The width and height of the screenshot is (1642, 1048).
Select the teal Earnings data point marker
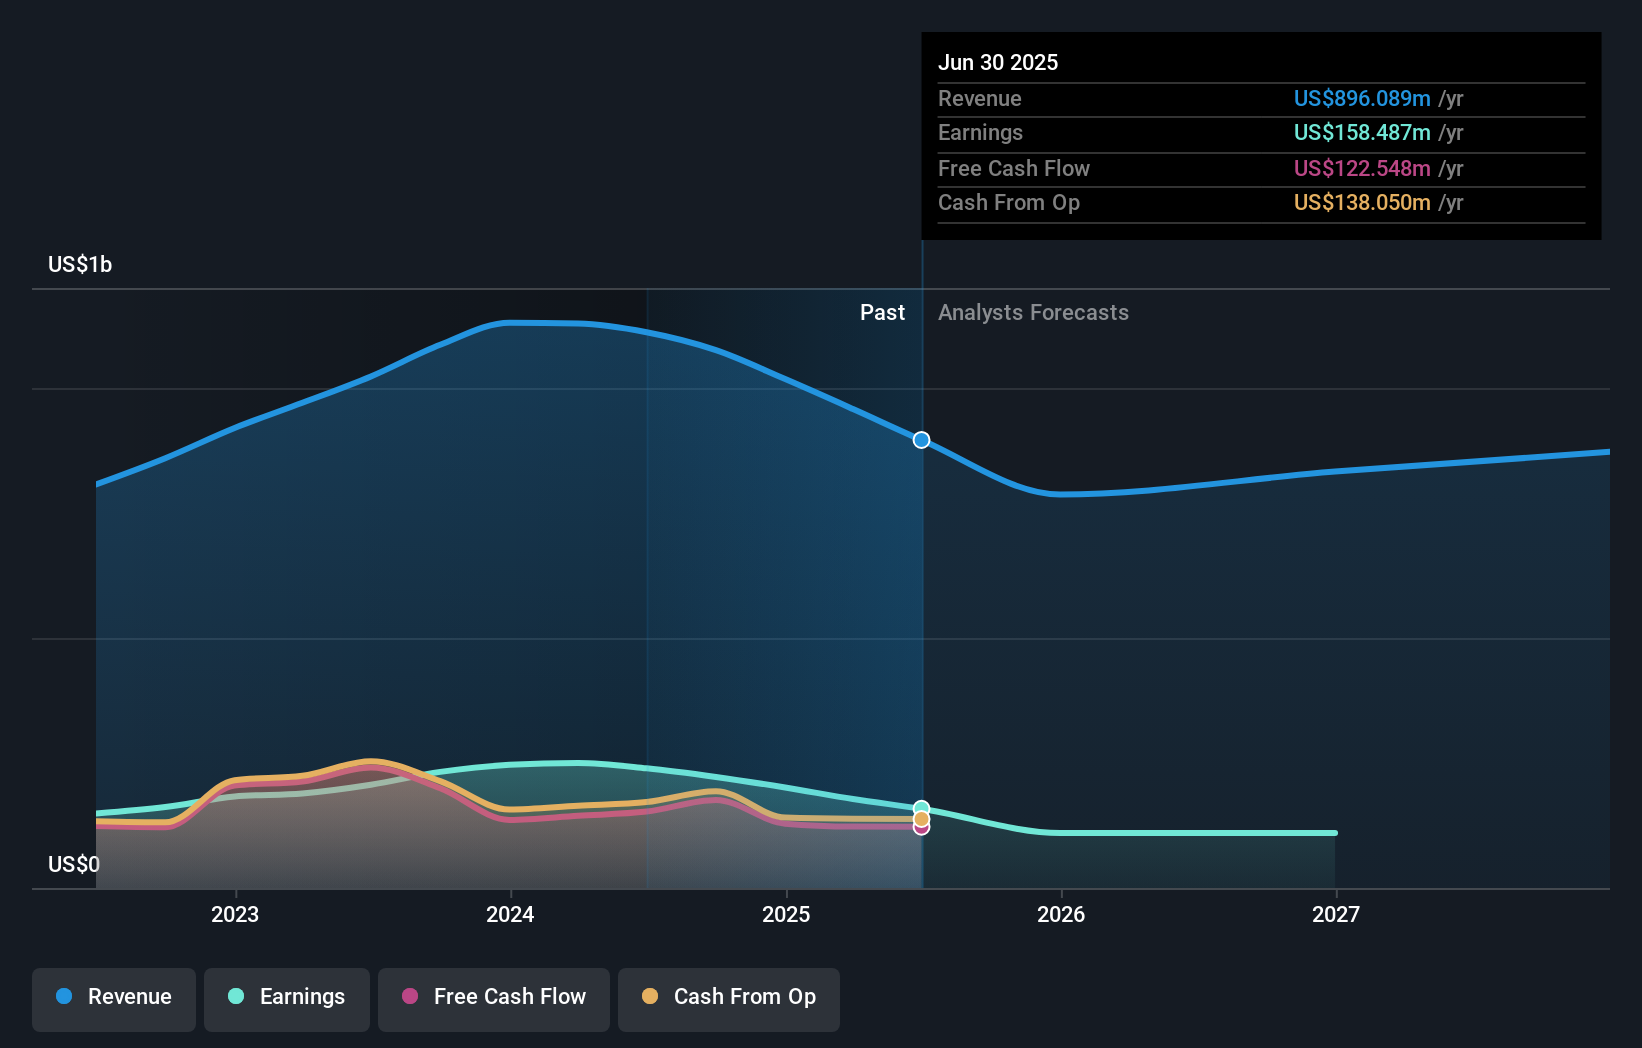click(921, 807)
